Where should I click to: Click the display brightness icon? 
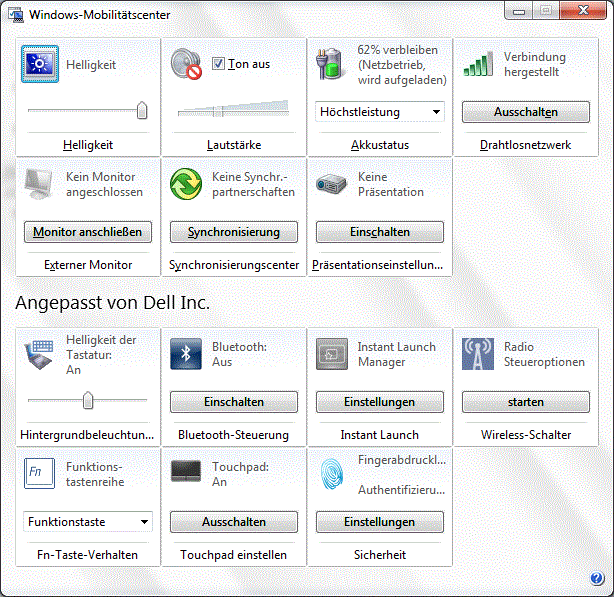(40, 64)
